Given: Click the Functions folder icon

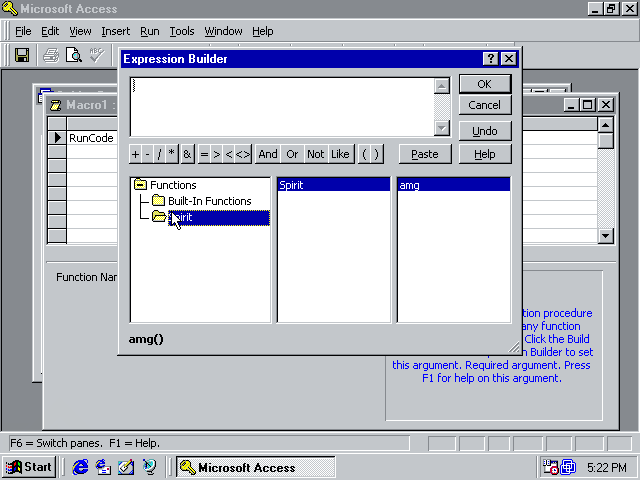Looking at the screenshot, I should 140,185.
